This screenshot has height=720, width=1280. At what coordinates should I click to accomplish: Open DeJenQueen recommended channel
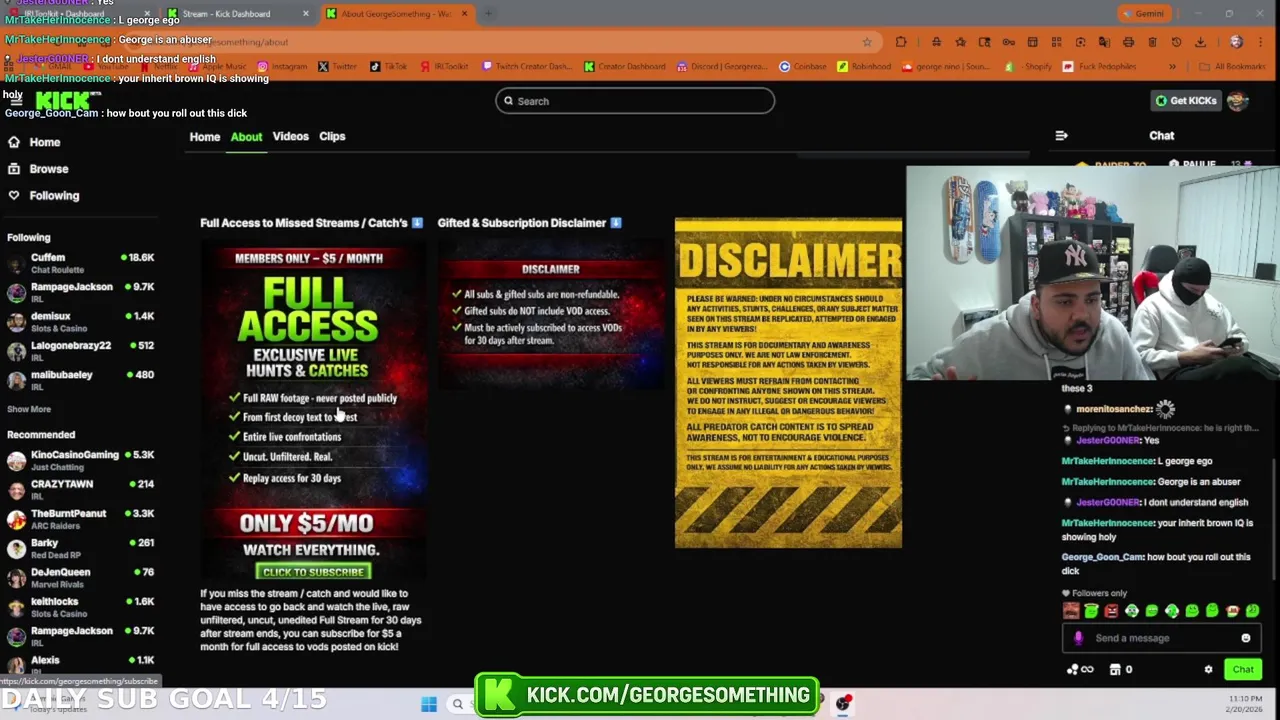click(x=81, y=577)
